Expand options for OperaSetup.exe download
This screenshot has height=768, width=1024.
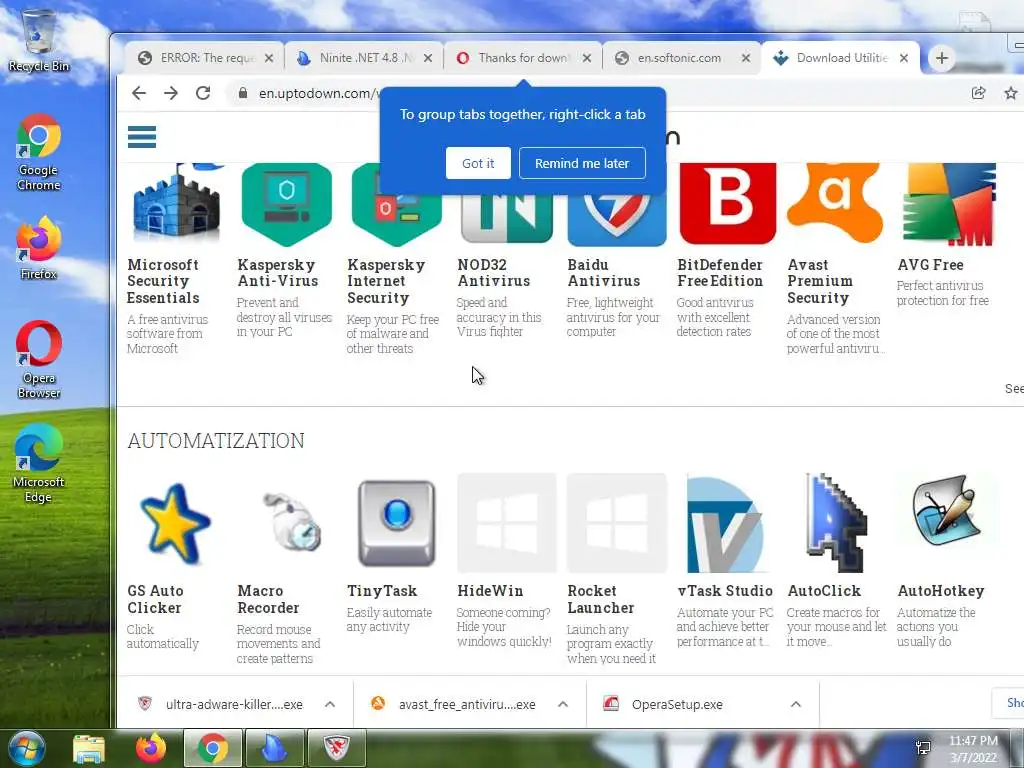click(796, 704)
